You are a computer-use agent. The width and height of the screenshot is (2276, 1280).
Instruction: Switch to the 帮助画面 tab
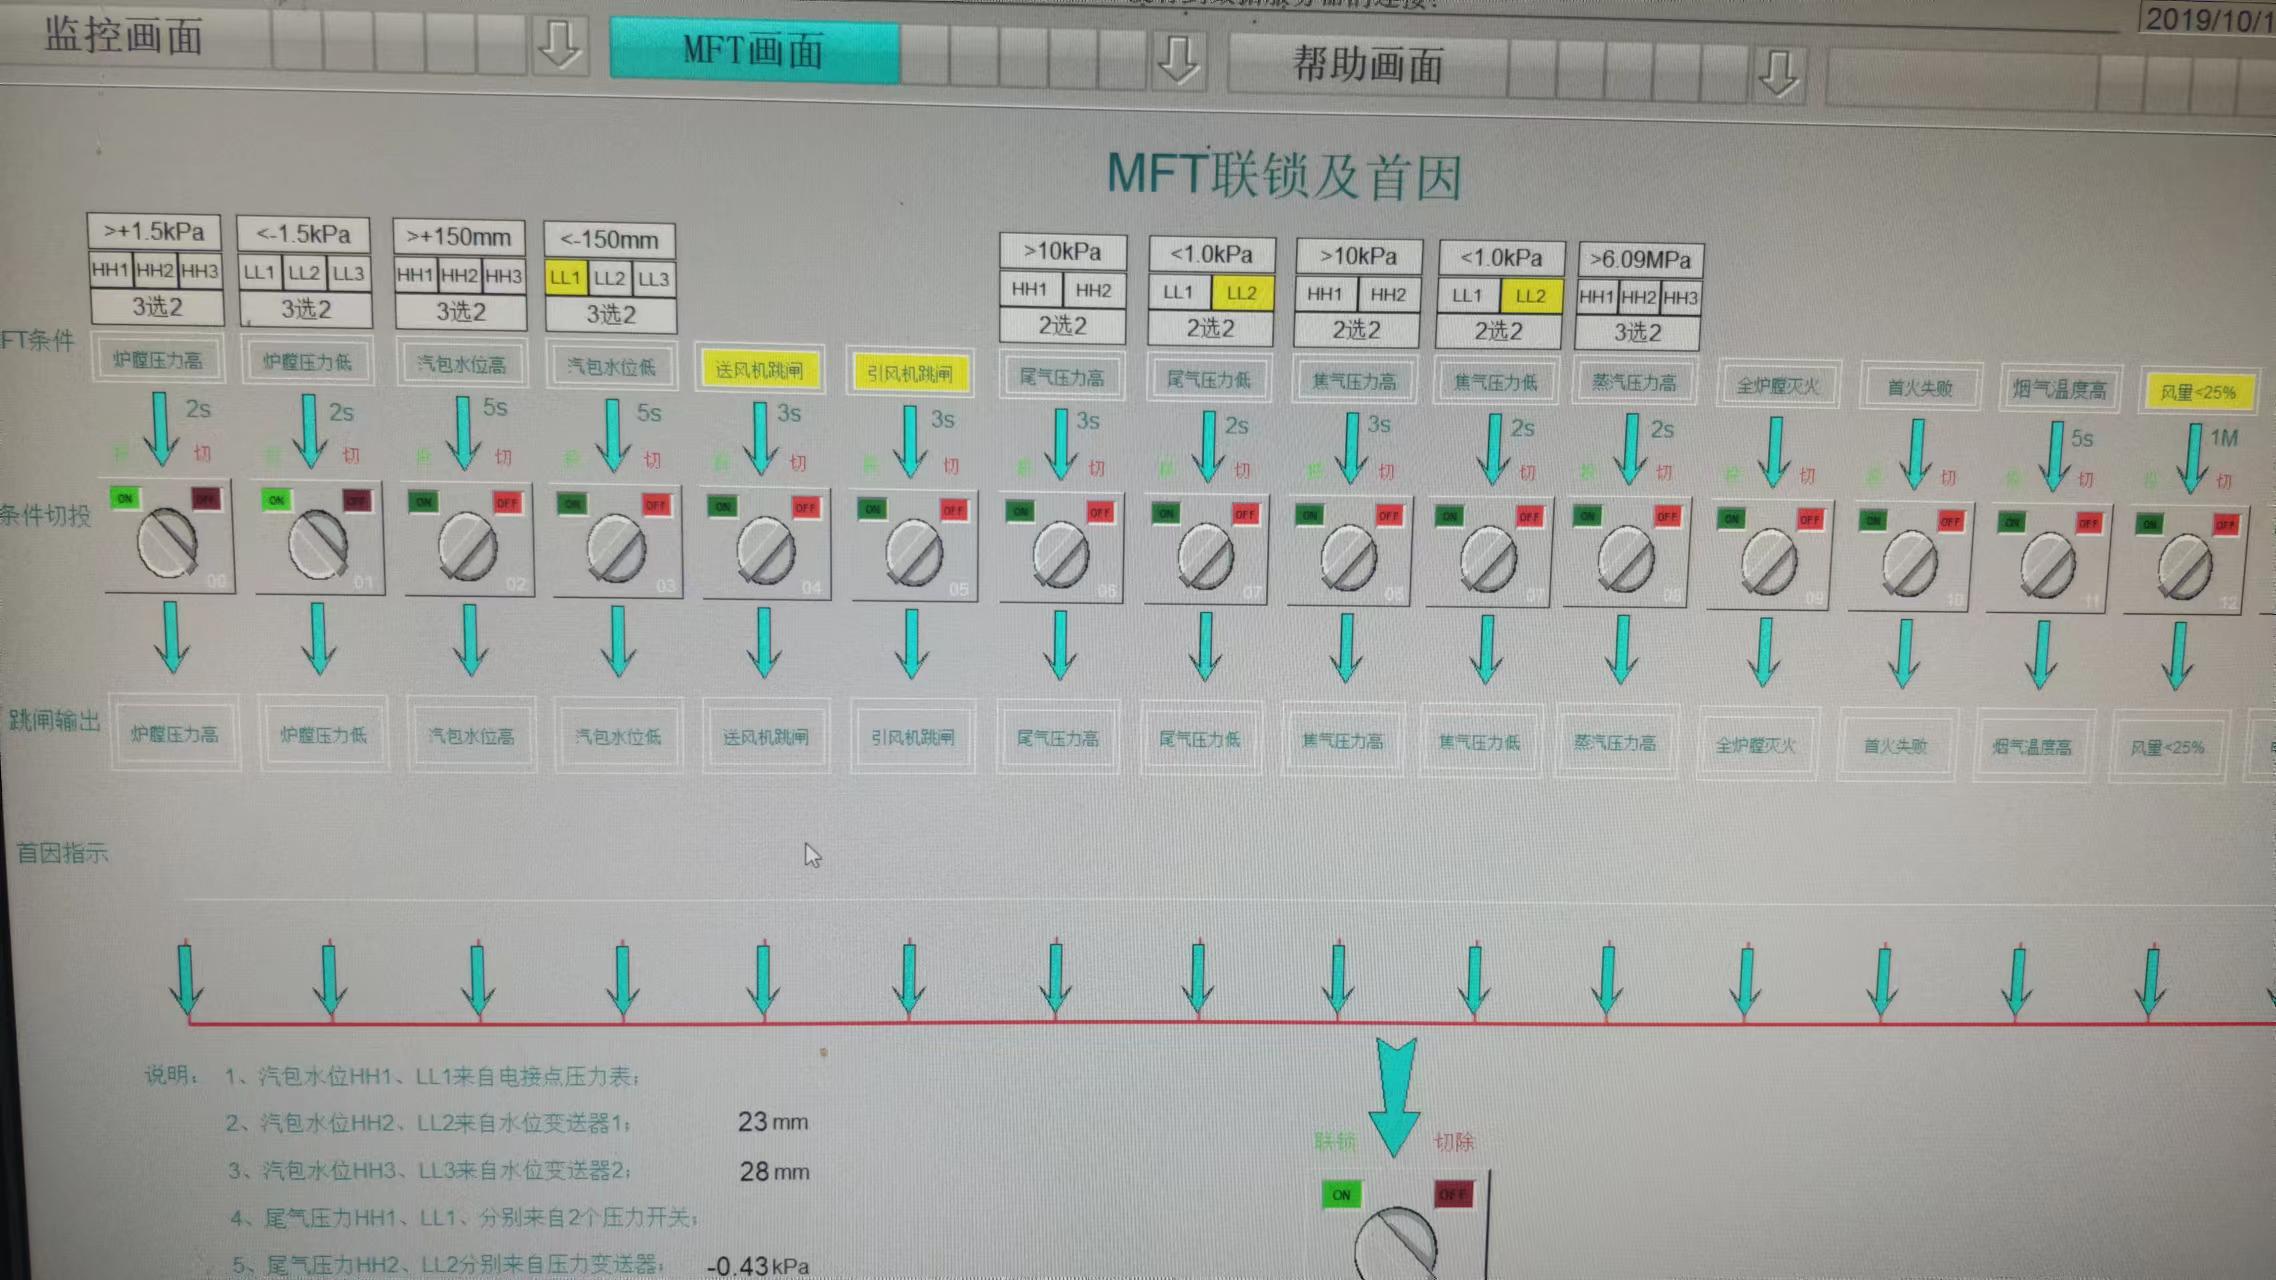[x=1368, y=65]
